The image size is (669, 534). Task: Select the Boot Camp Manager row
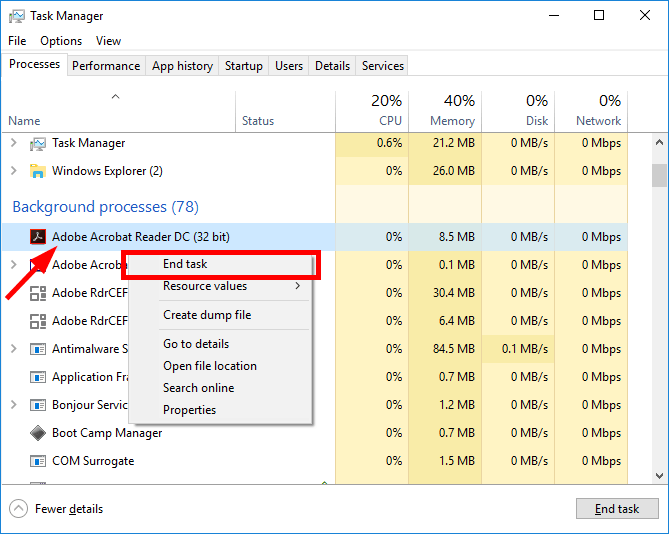(315, 433)
